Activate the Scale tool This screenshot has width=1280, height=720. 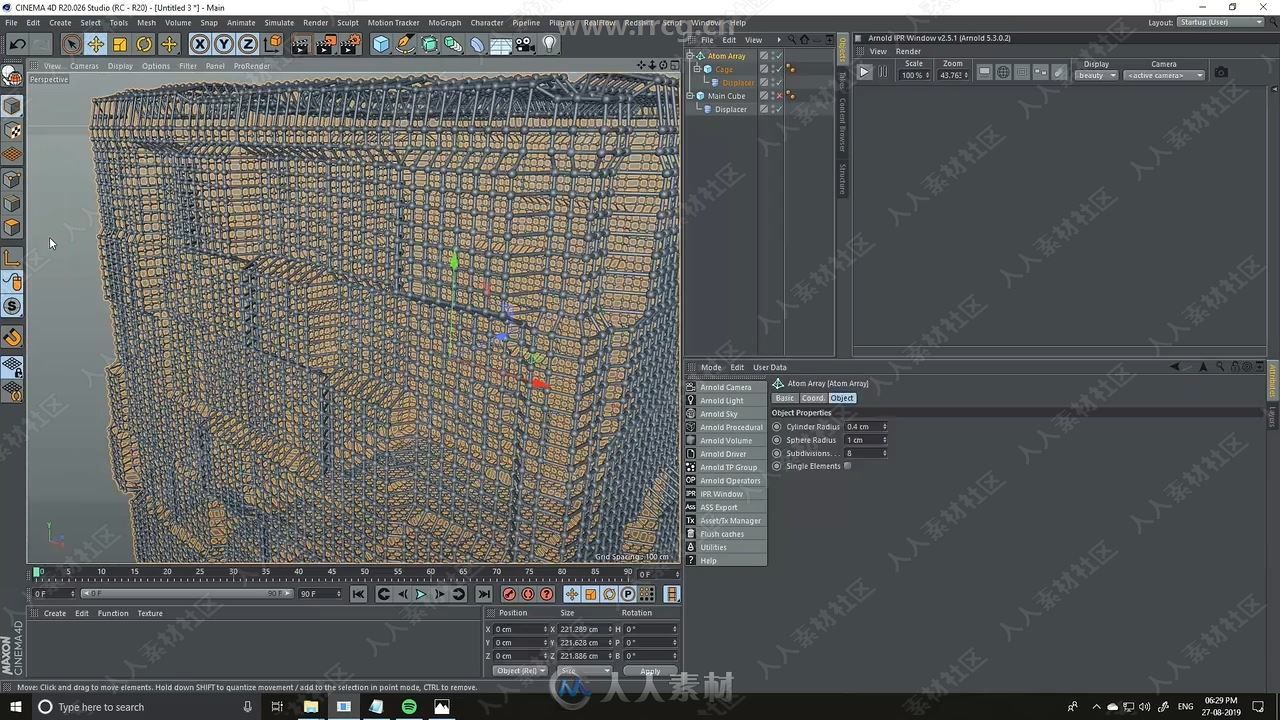[x=120, y=44]
